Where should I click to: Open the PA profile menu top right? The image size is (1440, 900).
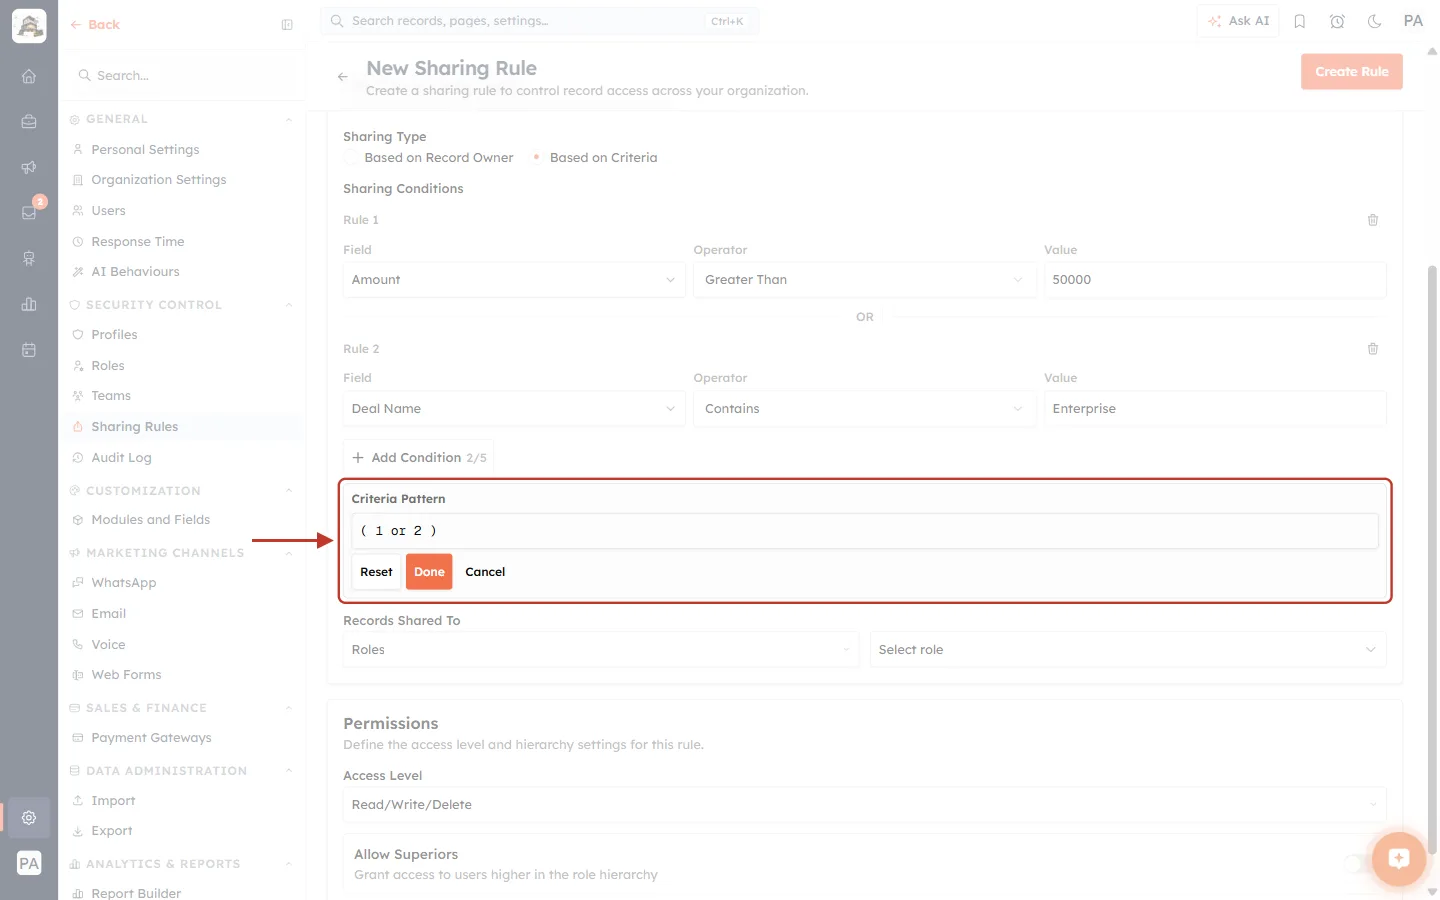pyautogui.click(x=1413, y=21)
